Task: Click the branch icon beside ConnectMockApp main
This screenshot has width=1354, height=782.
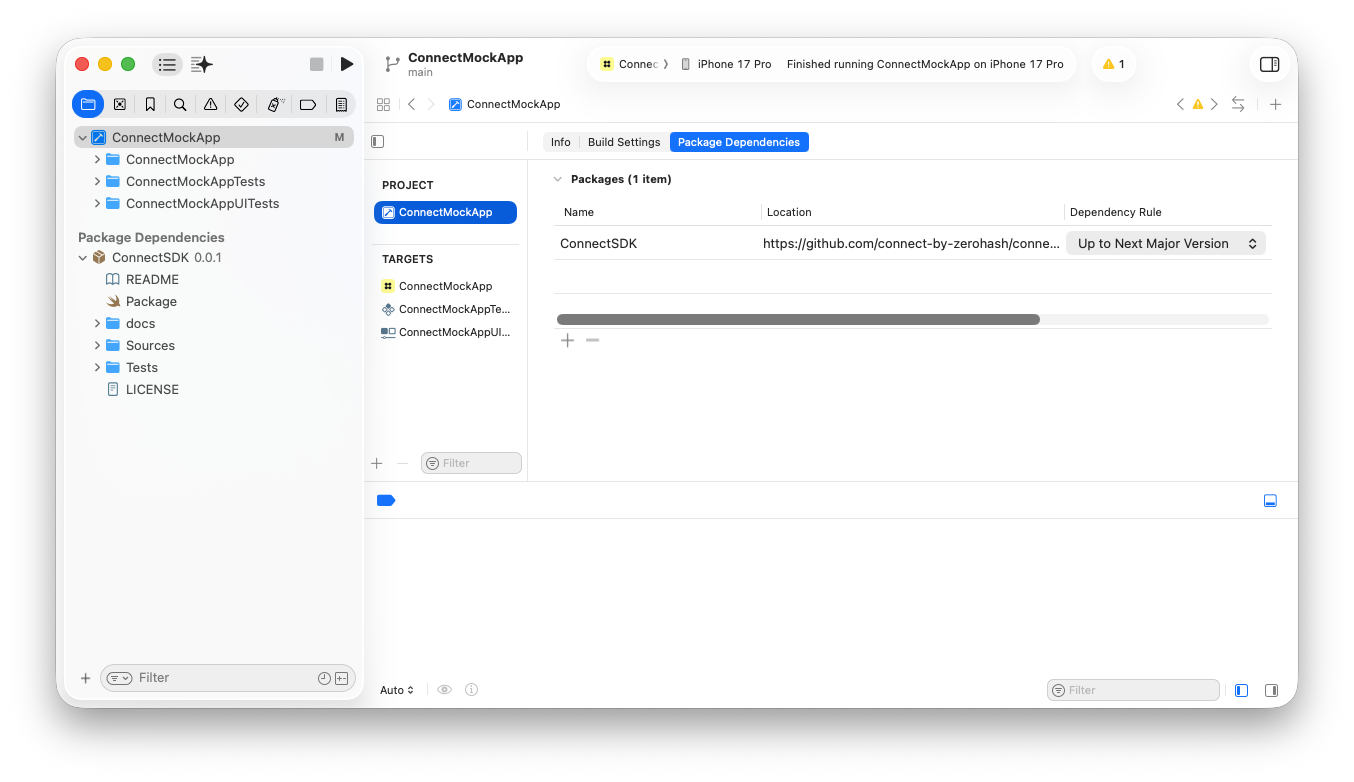Action: tap(392, 64)
